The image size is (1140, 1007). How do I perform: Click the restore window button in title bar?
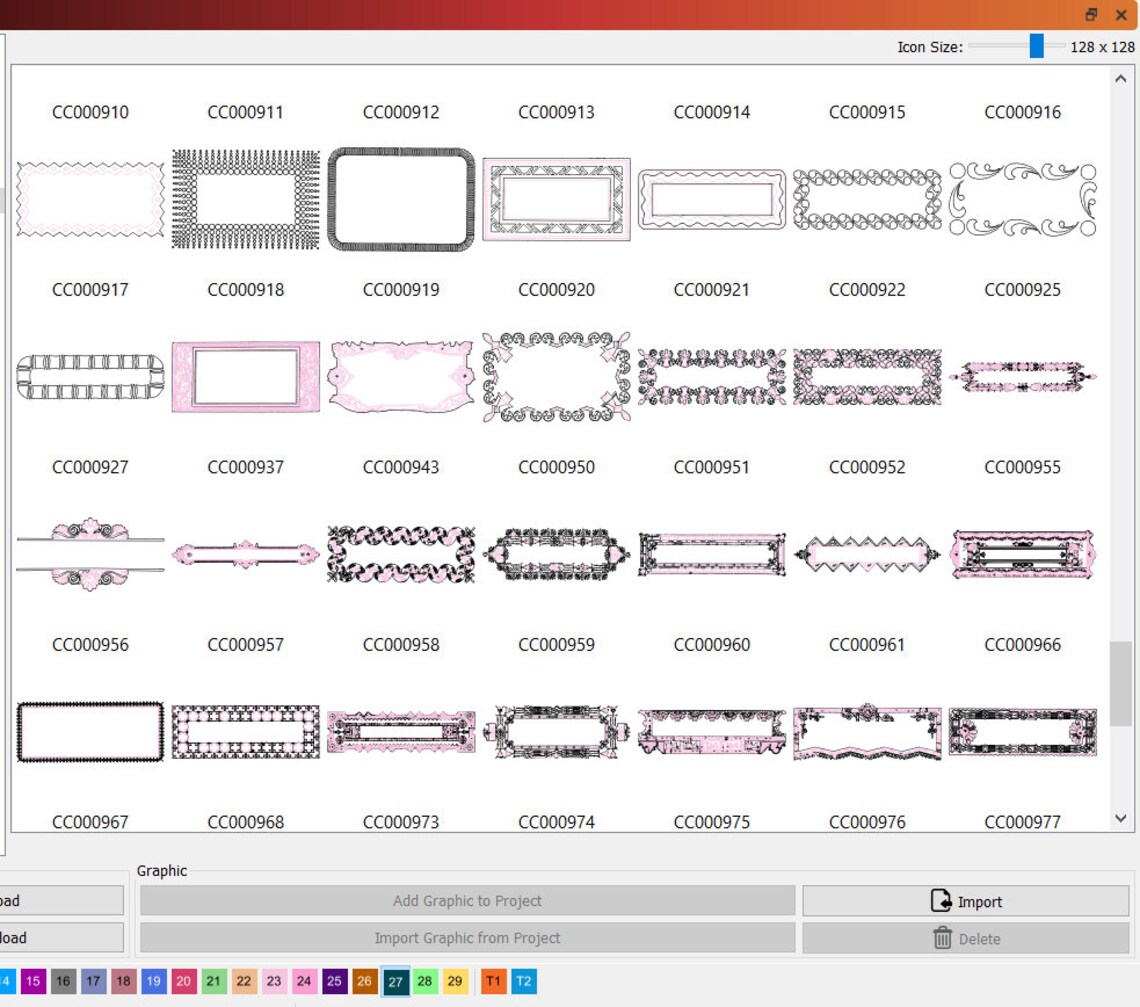pos(1091,15)
